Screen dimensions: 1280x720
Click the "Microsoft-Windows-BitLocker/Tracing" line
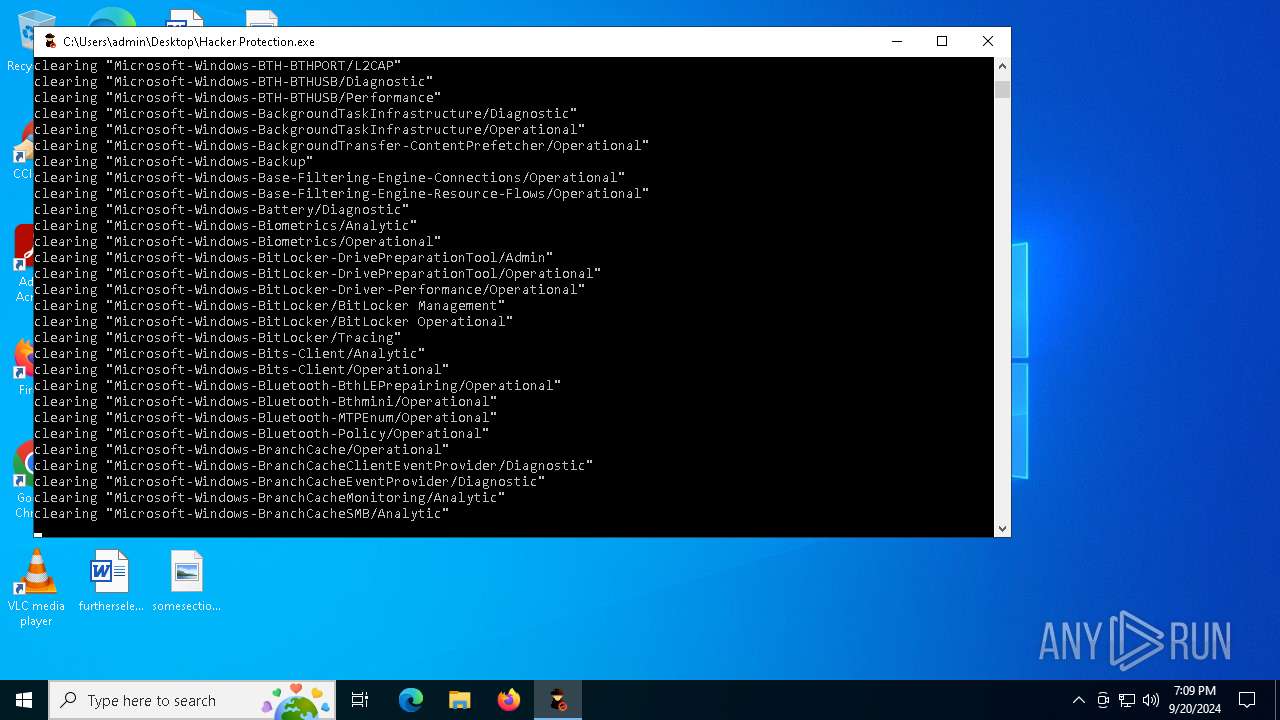click(x=218, y=337)
